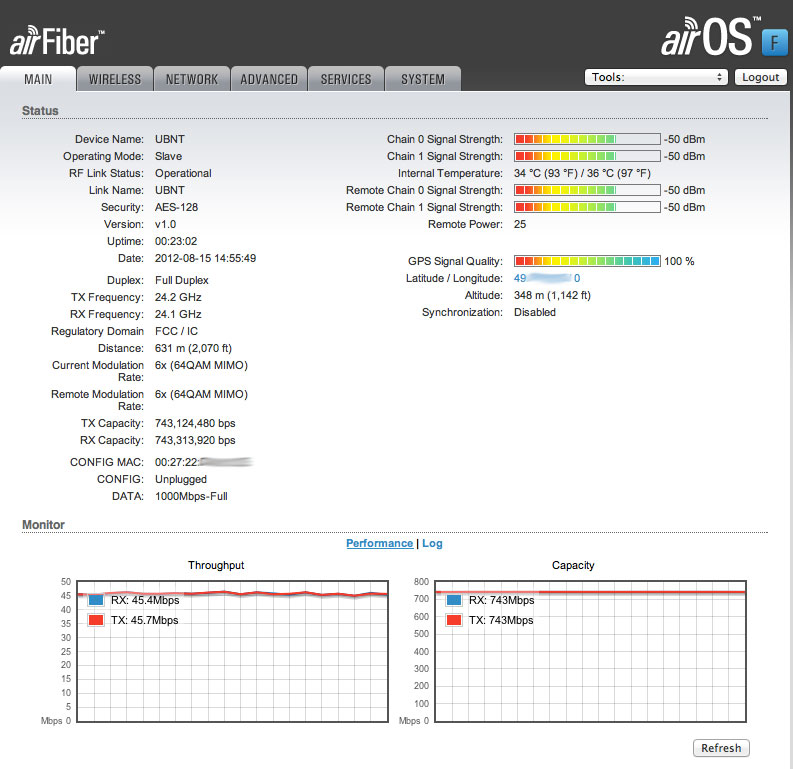Switch to the MAIN tab
The image size is (793, 769).
(38, 79)
